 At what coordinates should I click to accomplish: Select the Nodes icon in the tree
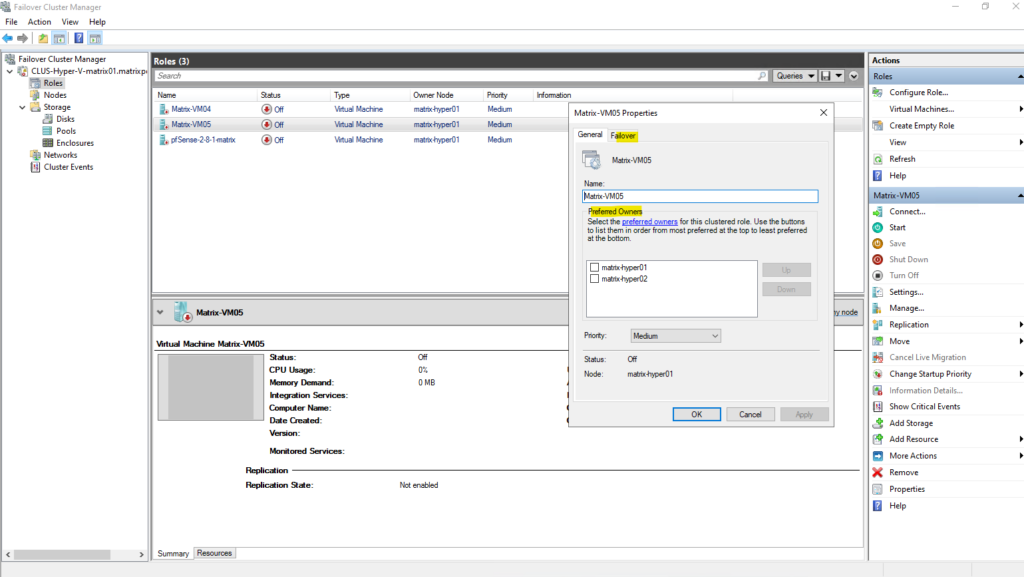35,95
